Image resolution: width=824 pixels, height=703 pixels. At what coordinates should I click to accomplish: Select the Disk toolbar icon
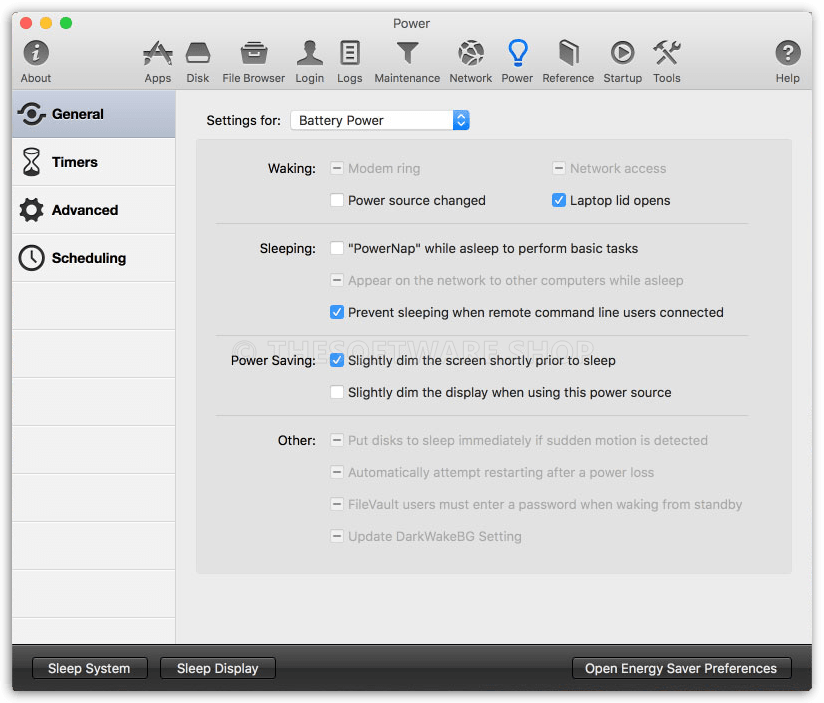coord(197,60)
